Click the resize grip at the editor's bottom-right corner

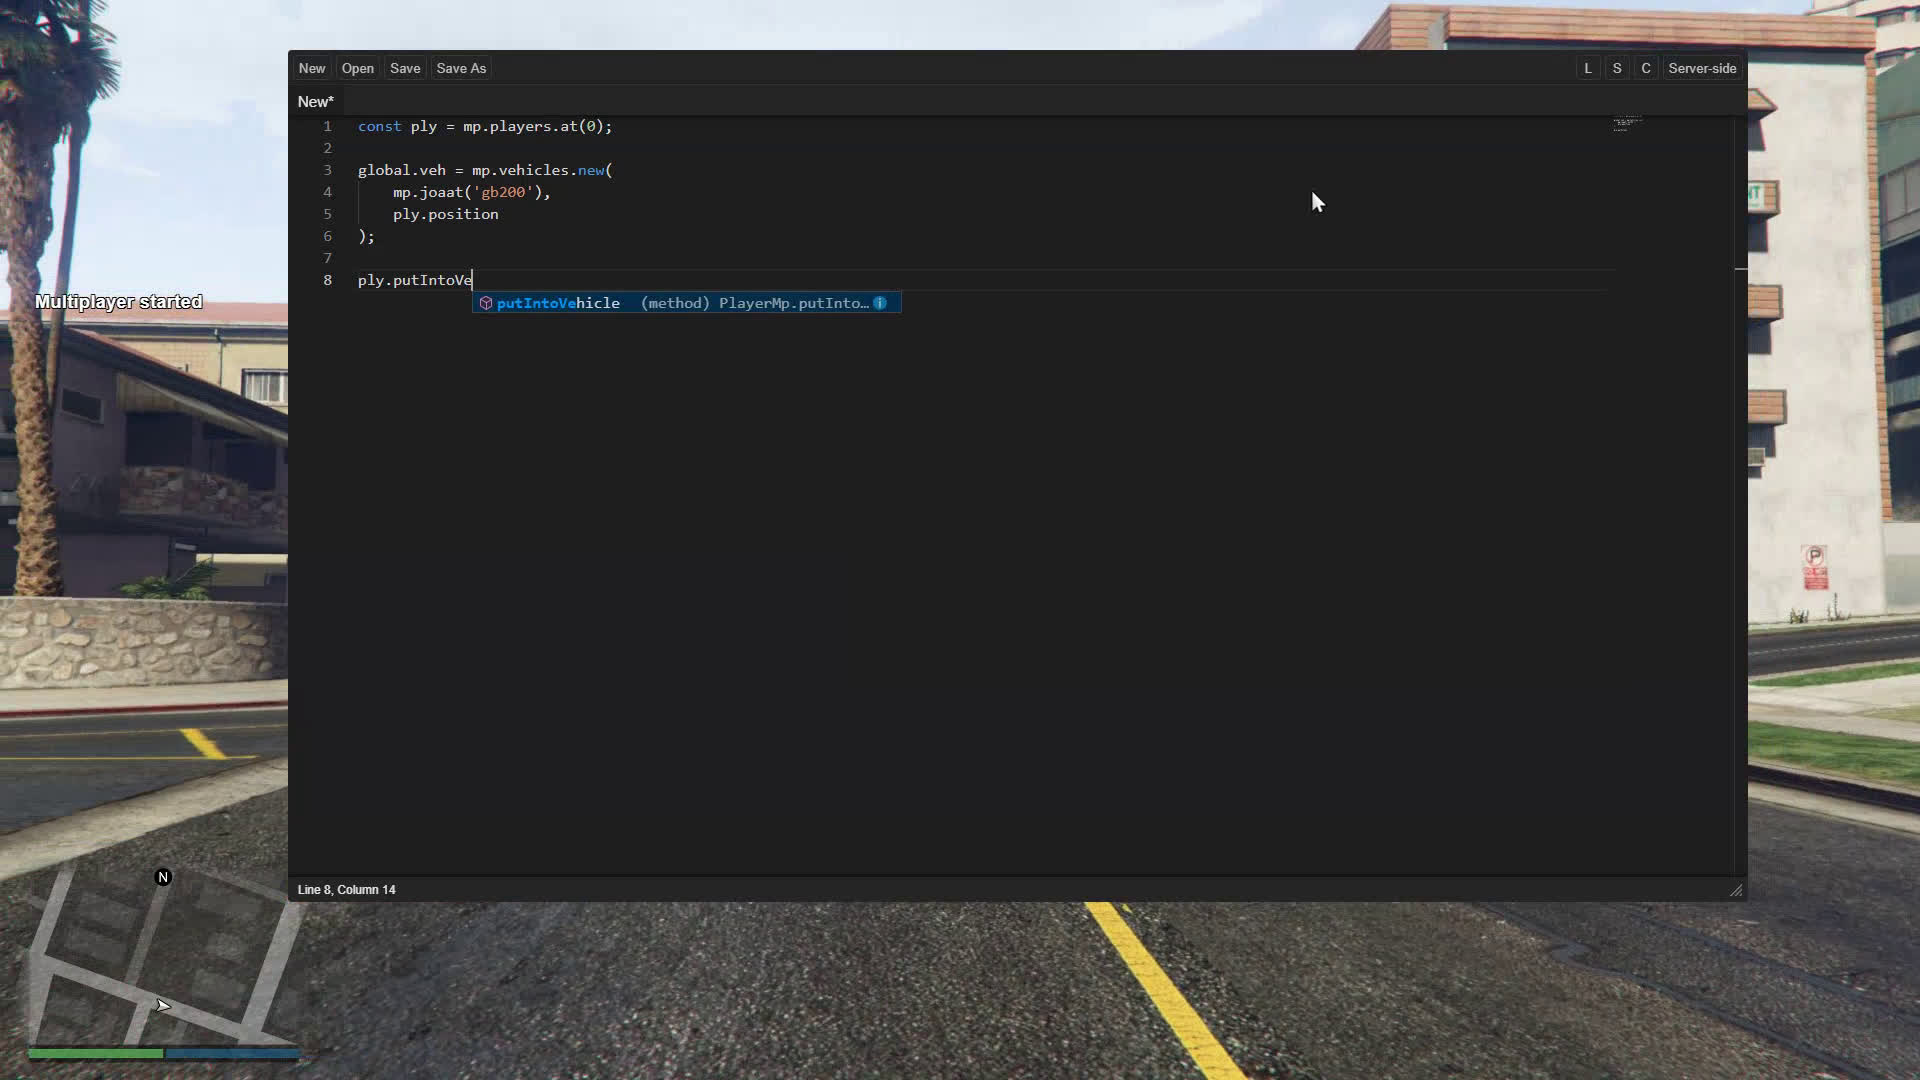1736,890
